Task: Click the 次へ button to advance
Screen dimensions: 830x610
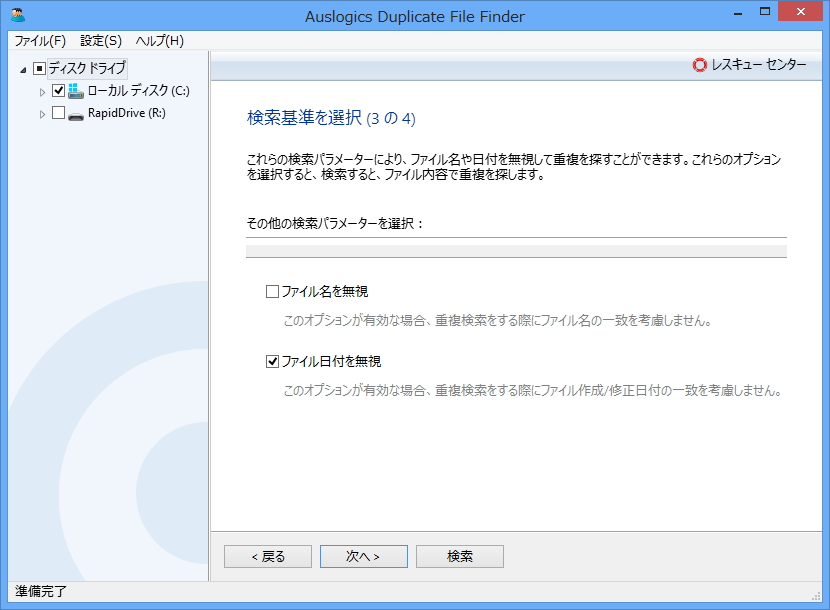Action: (363, 556)
